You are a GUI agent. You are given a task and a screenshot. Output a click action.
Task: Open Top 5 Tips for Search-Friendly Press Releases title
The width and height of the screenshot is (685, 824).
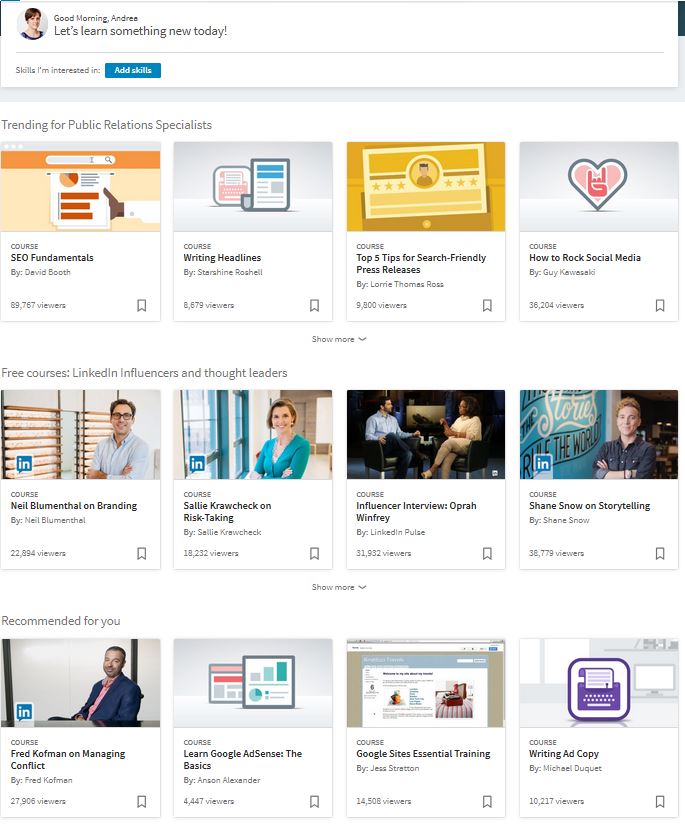click(x=421, y=264)
